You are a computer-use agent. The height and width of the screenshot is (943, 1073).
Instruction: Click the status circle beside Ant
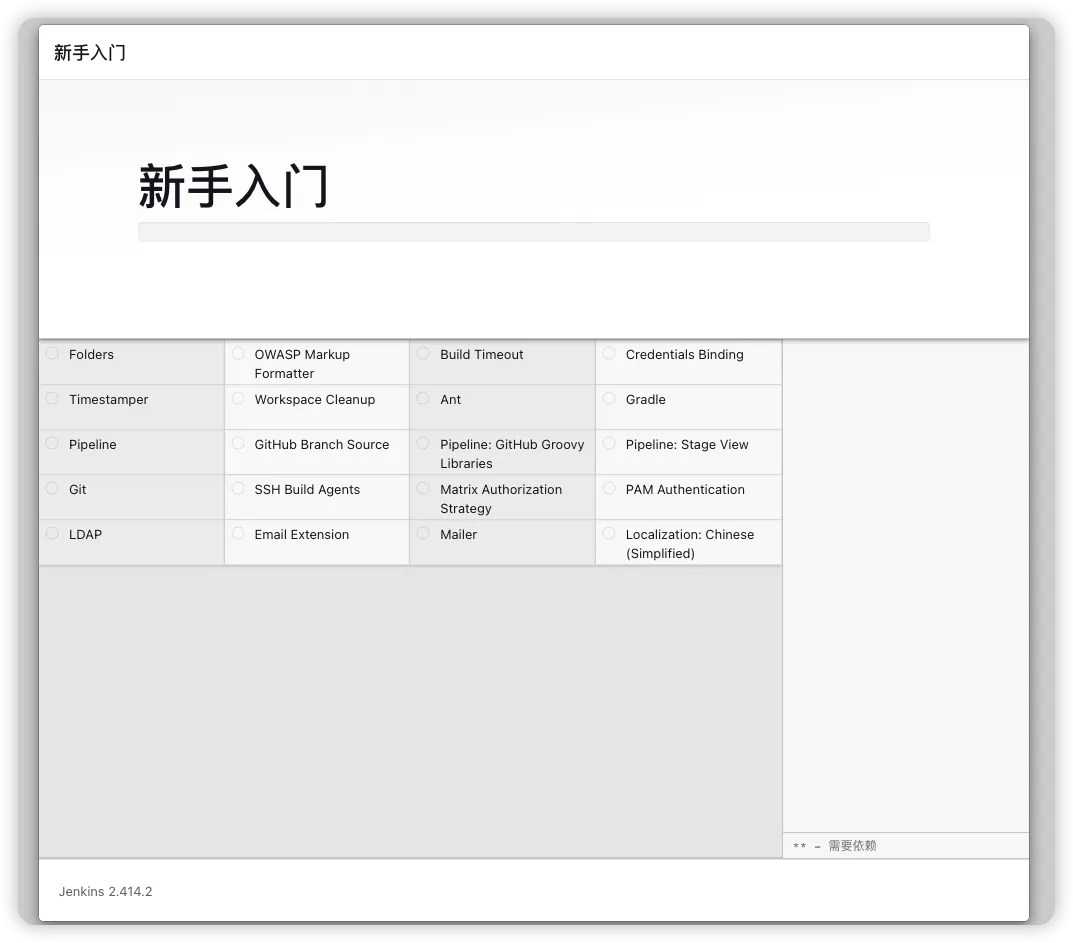pyautogui.click(x=424, y=398)
